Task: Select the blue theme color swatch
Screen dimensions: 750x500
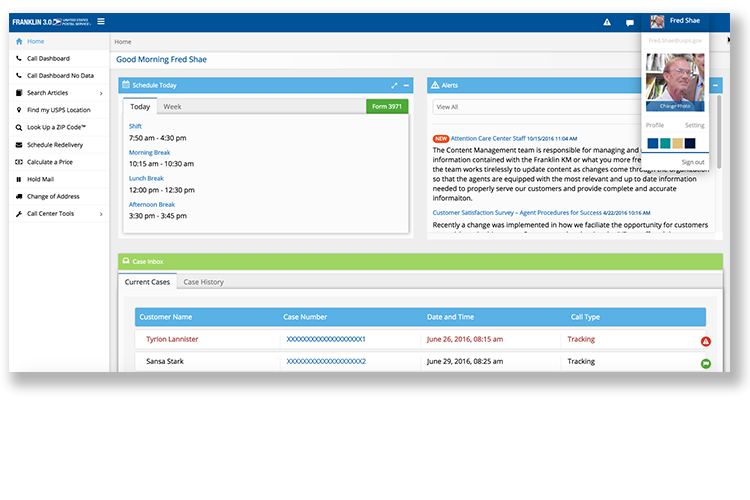Action: [652, 143]
